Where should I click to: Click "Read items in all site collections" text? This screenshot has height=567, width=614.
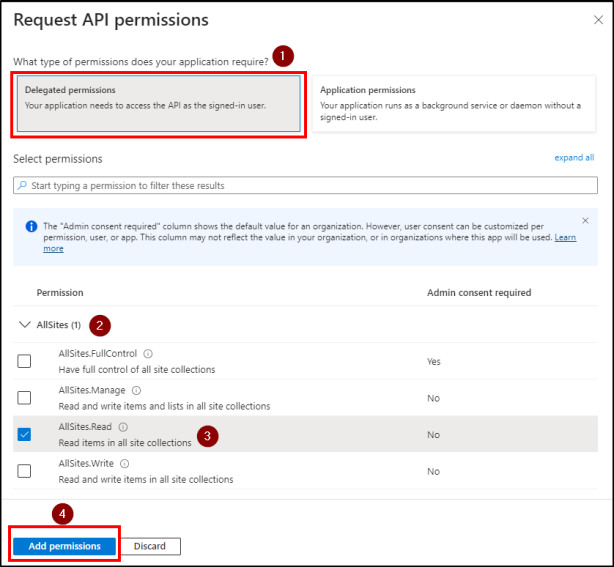coord(125,442)
